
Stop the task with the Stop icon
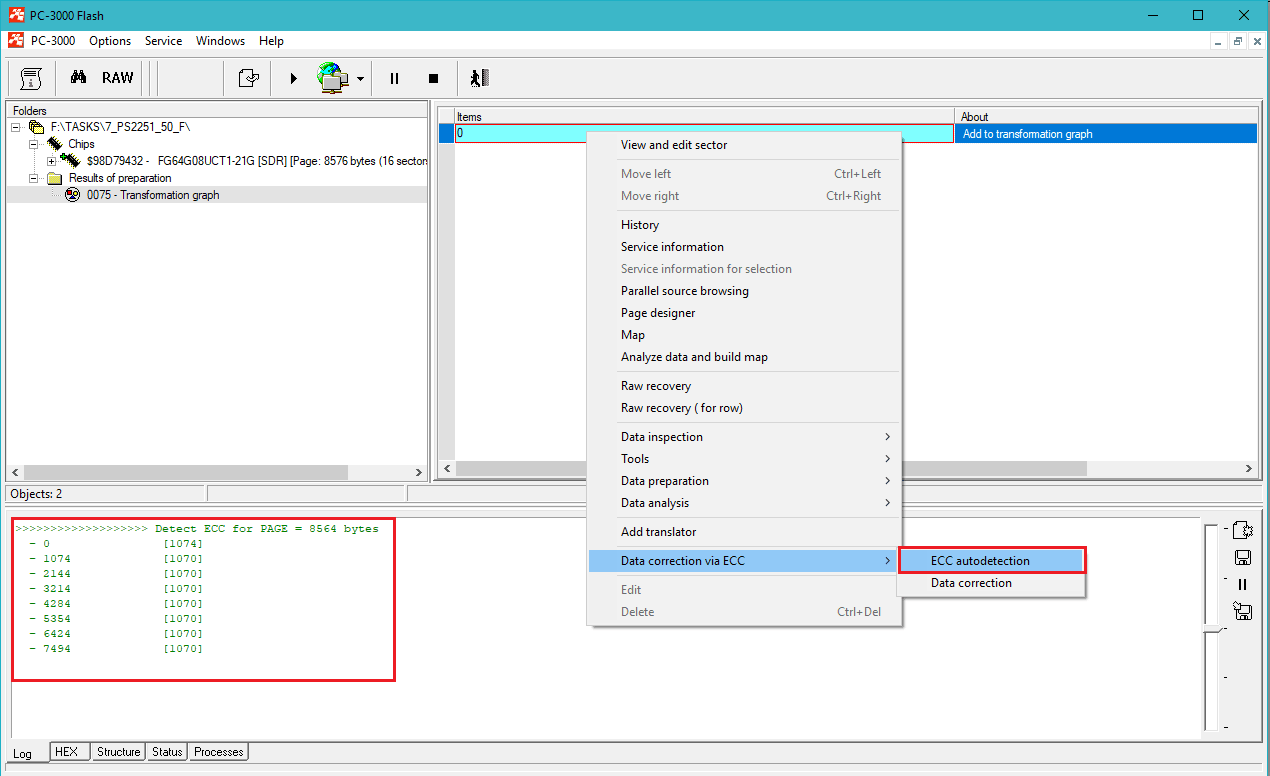[433, 78]
